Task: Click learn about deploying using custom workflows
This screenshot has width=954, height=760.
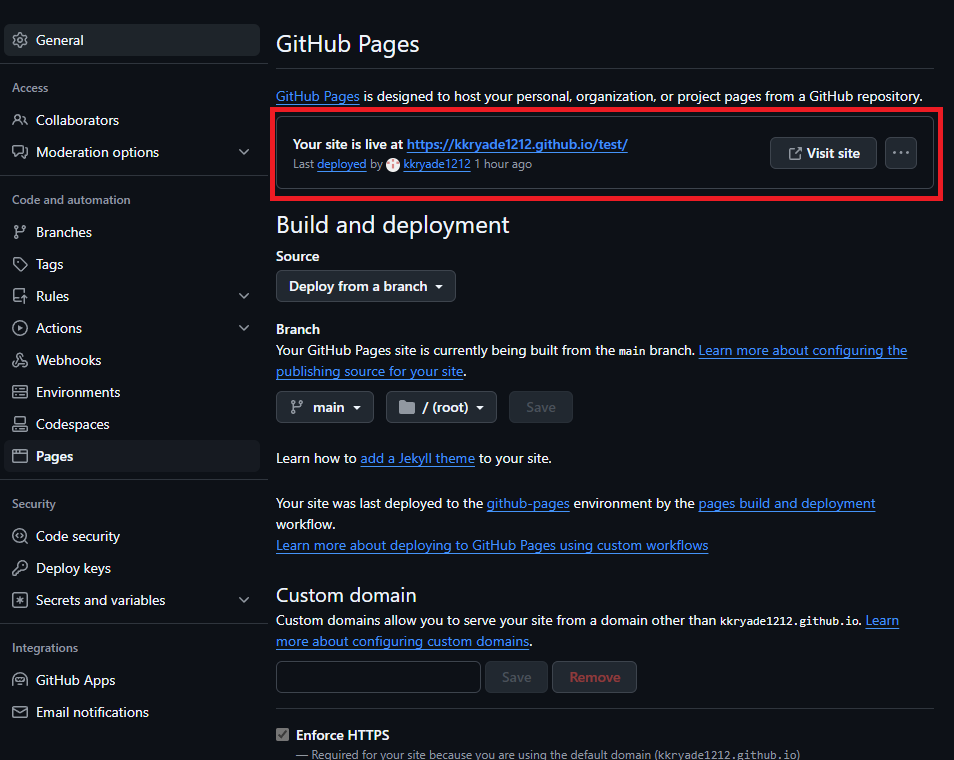Action: coord(492,545)
